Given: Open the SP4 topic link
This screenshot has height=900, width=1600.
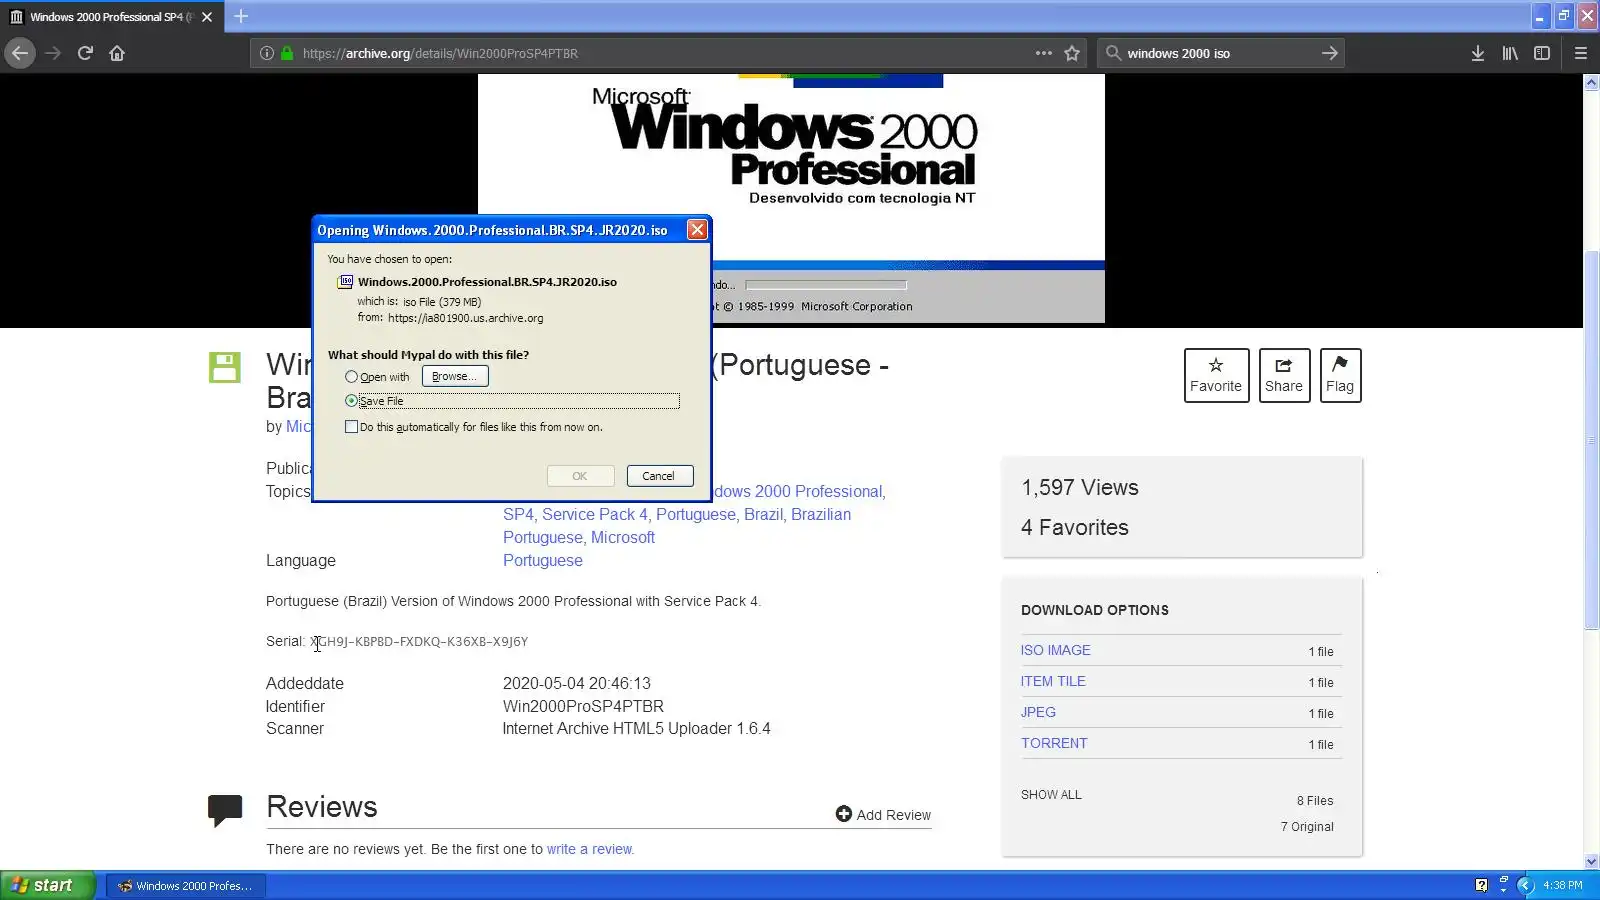Looking at the screenshot, I should pos(518,514).
